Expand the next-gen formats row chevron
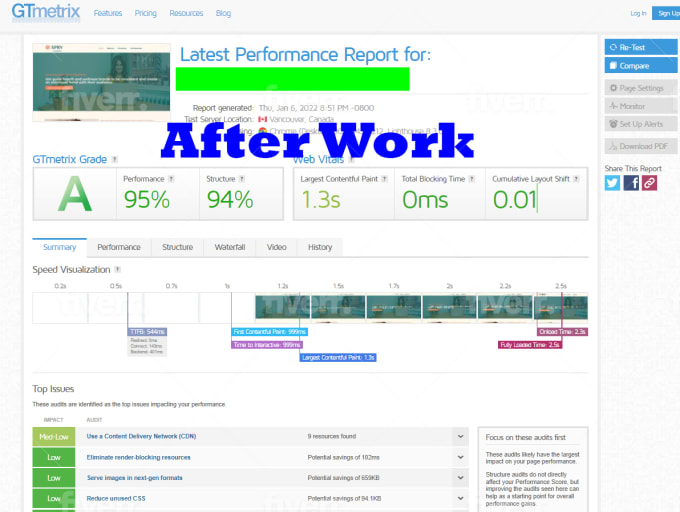Image resolution: width=680 pixels, height=512 pixels. point(461,478)
